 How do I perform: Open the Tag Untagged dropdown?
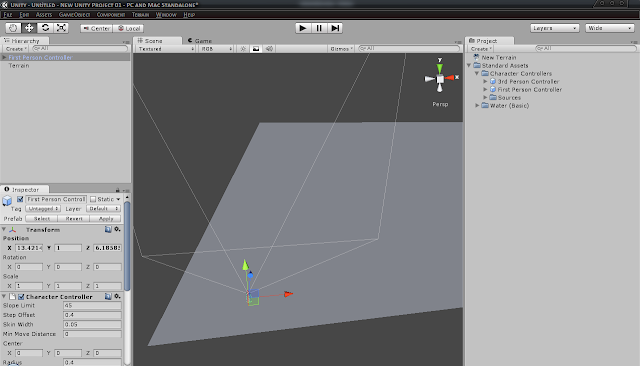pos(43,209)
